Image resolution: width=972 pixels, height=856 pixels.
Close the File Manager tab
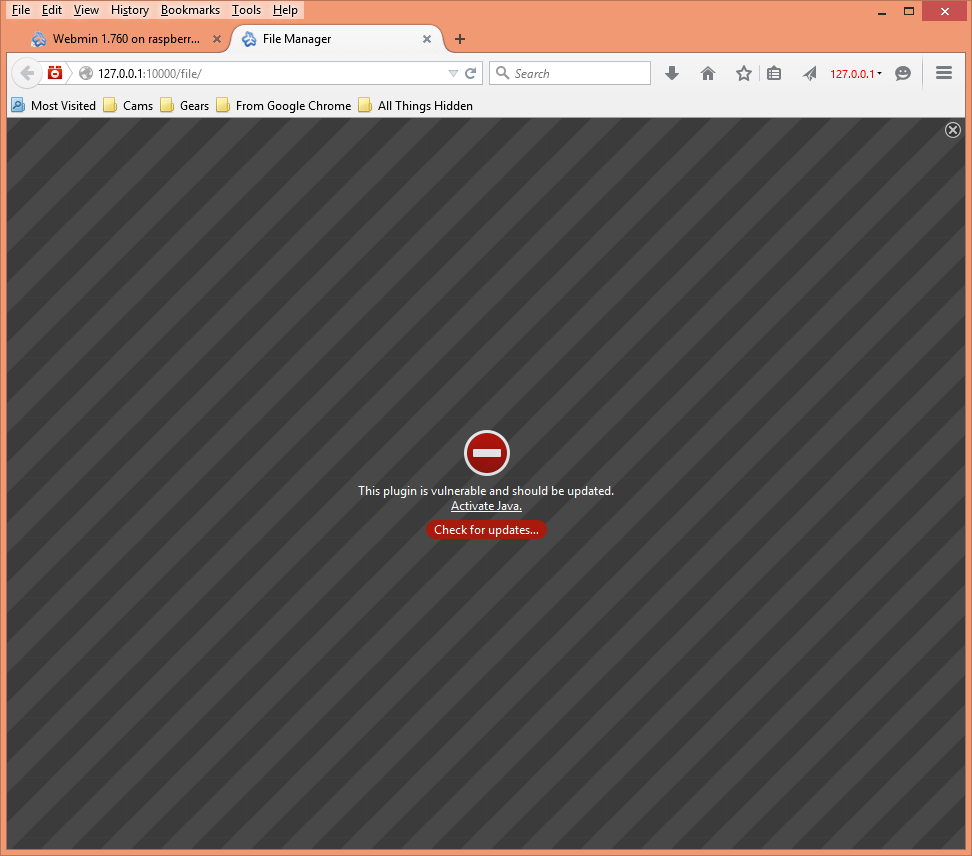pos(427,39)
